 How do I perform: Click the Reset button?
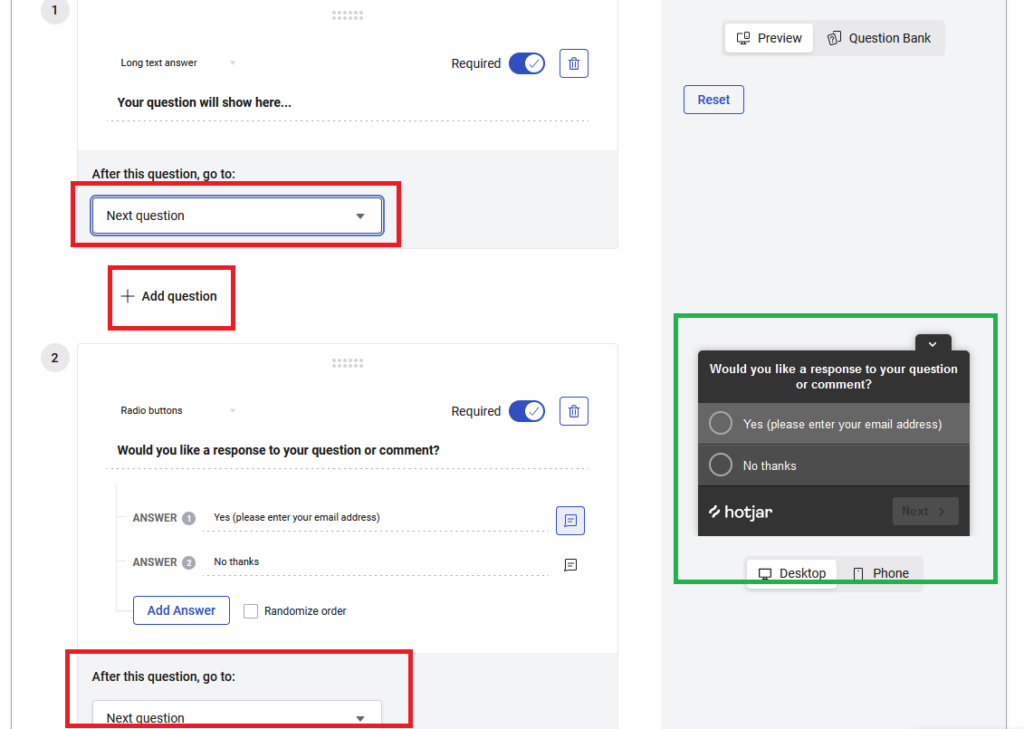click(x=713, y=100)
